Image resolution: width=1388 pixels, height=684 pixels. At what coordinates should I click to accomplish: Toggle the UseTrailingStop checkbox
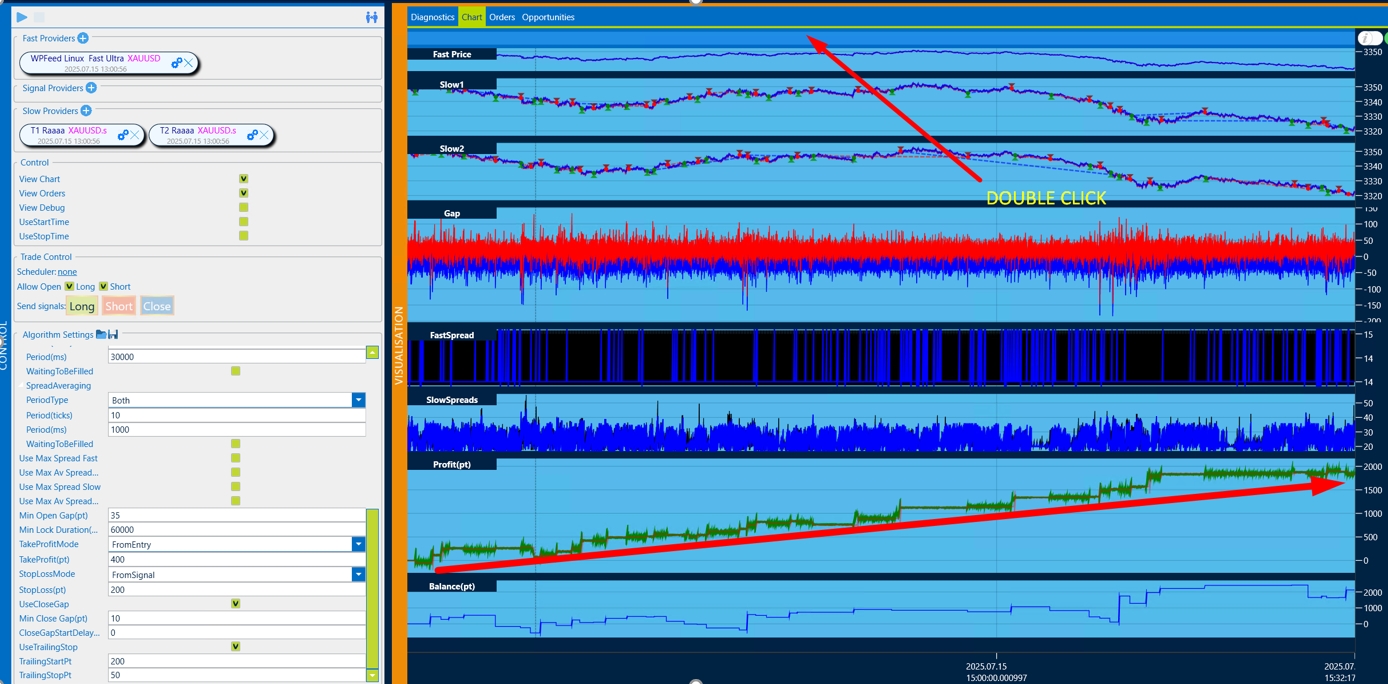[x=235, y=647]
